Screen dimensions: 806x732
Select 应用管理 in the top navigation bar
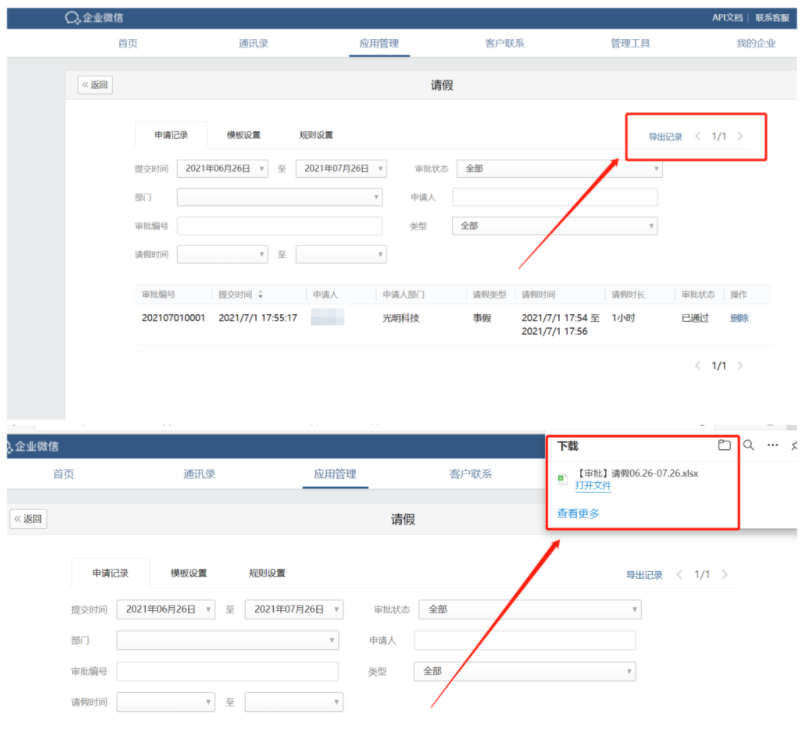pyautogui.click(x=379, y=44)
